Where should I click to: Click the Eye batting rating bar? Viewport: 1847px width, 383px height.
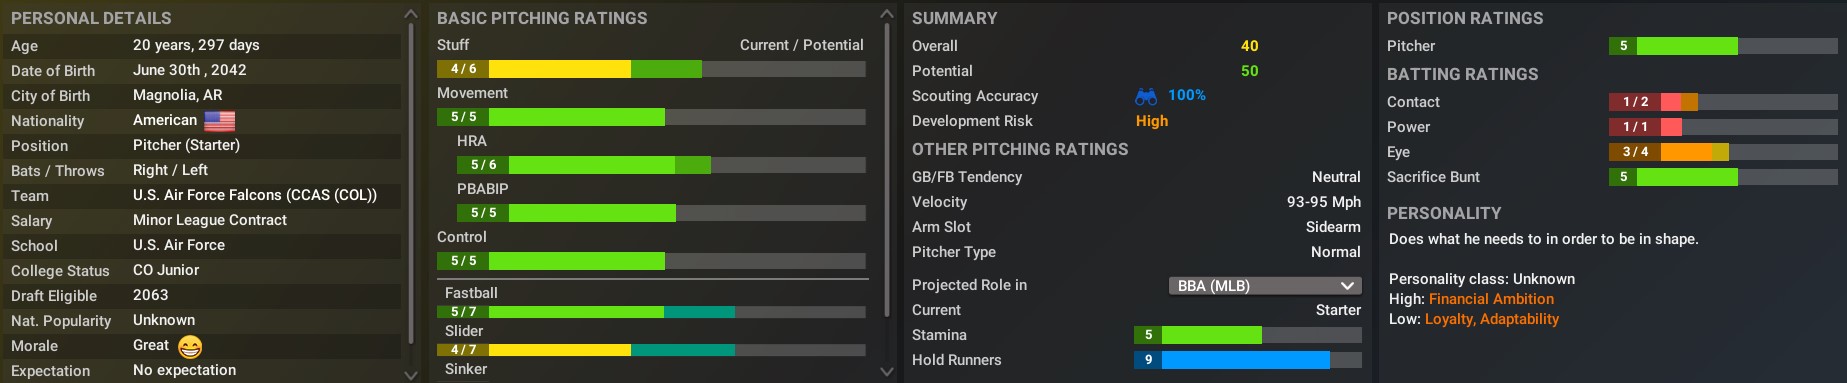(x=1723, y=152)
